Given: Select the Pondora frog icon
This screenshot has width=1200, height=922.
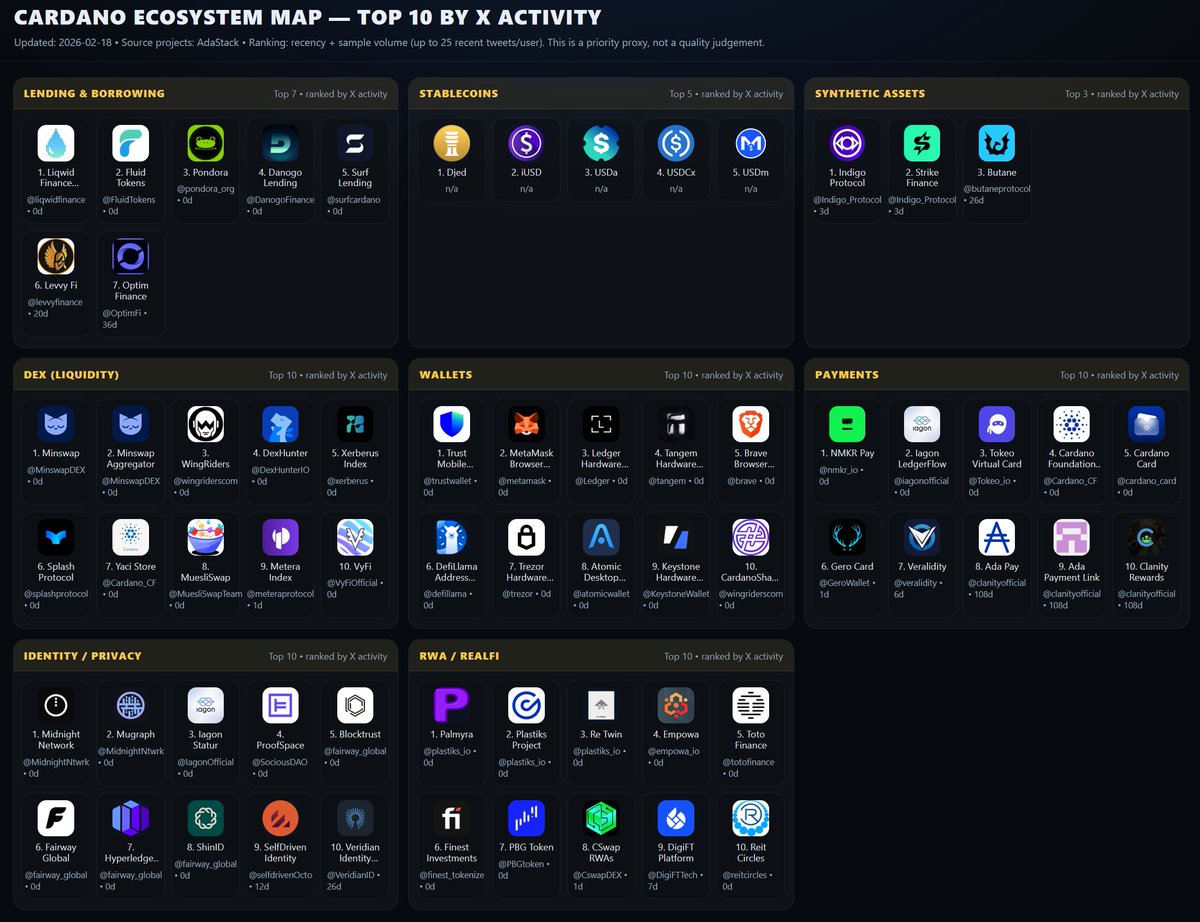Looking at the screenshot, I should pyautogui.click(x=206, y=143).
